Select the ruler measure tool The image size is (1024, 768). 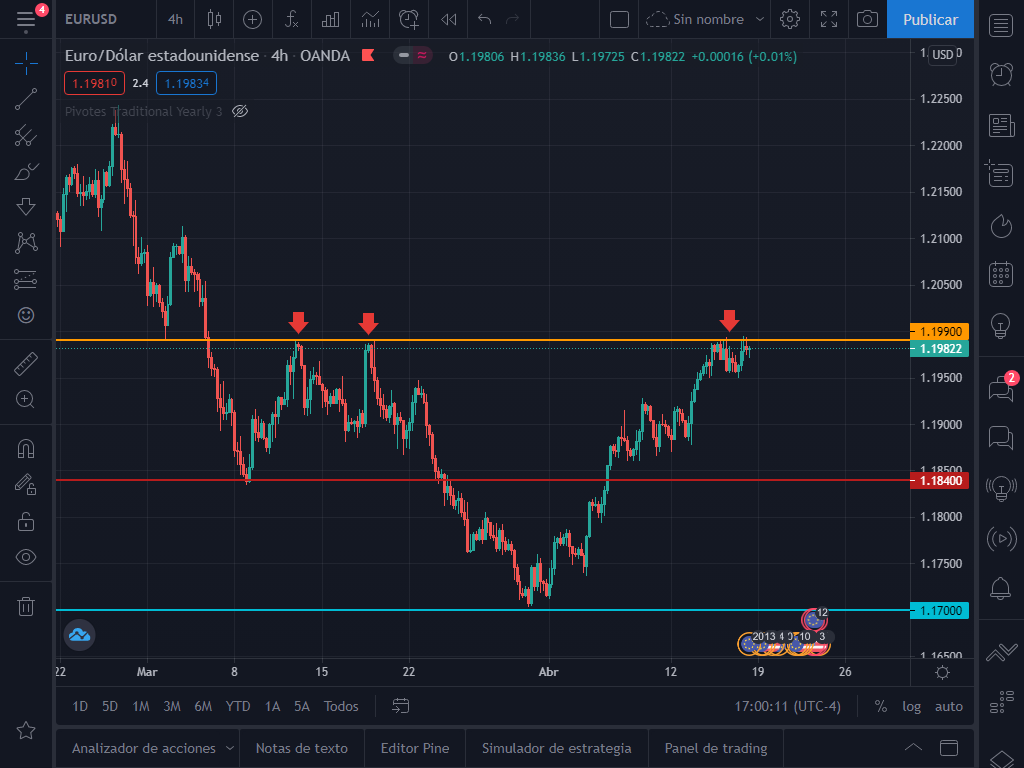26,364
